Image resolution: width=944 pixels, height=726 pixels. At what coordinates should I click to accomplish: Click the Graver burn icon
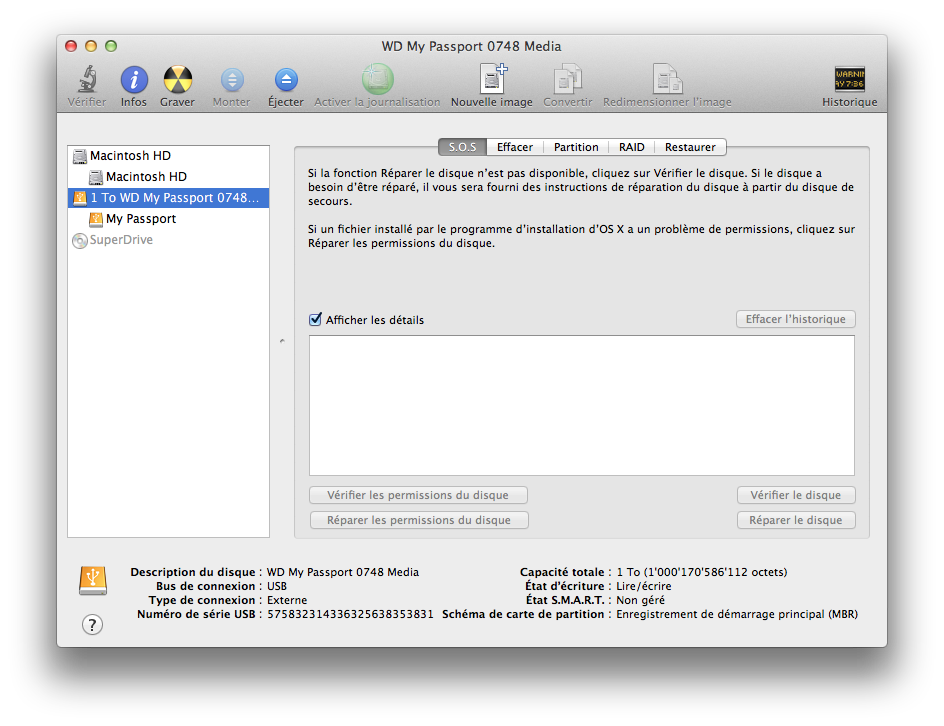[177, 81]
